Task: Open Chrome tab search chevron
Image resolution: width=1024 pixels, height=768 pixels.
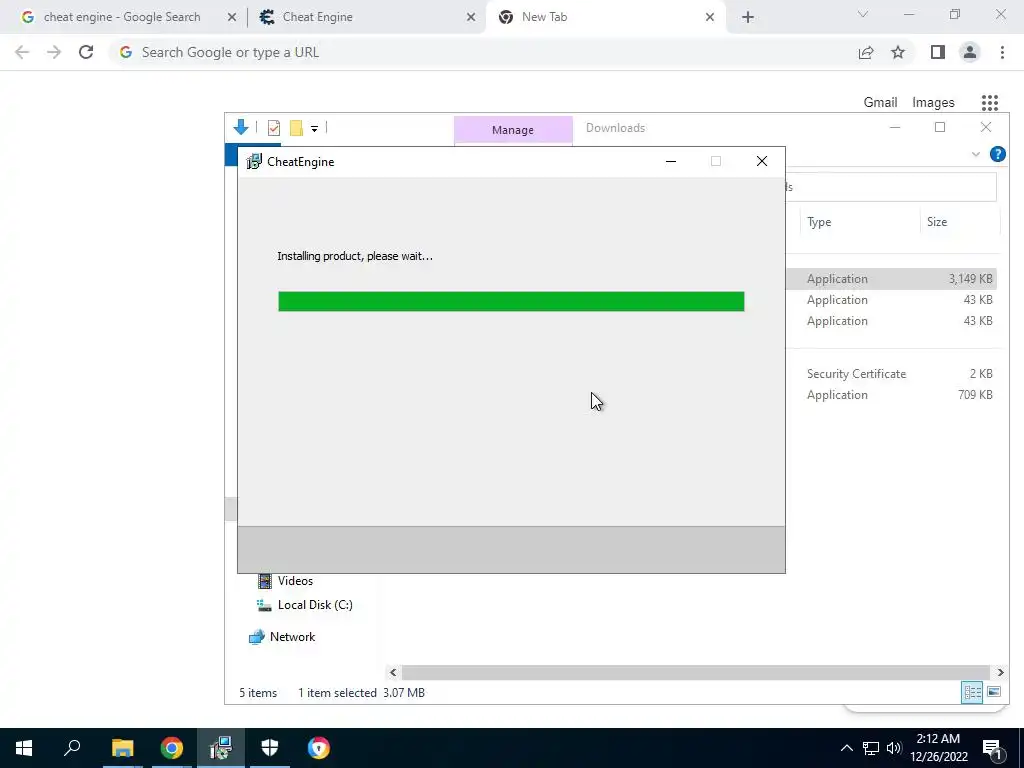Action: 863,14
